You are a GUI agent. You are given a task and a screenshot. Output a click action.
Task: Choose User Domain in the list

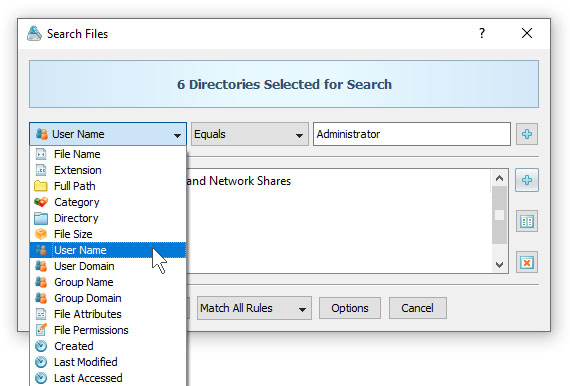108,266
